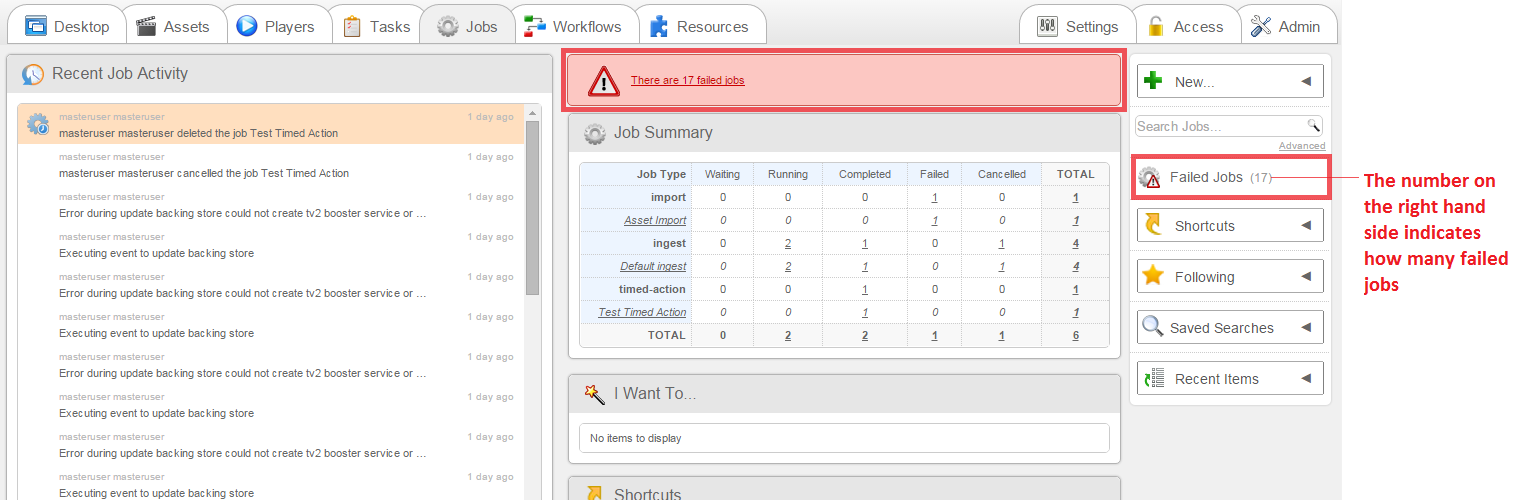Click the Recent Items list icon

coord(1153,379)
